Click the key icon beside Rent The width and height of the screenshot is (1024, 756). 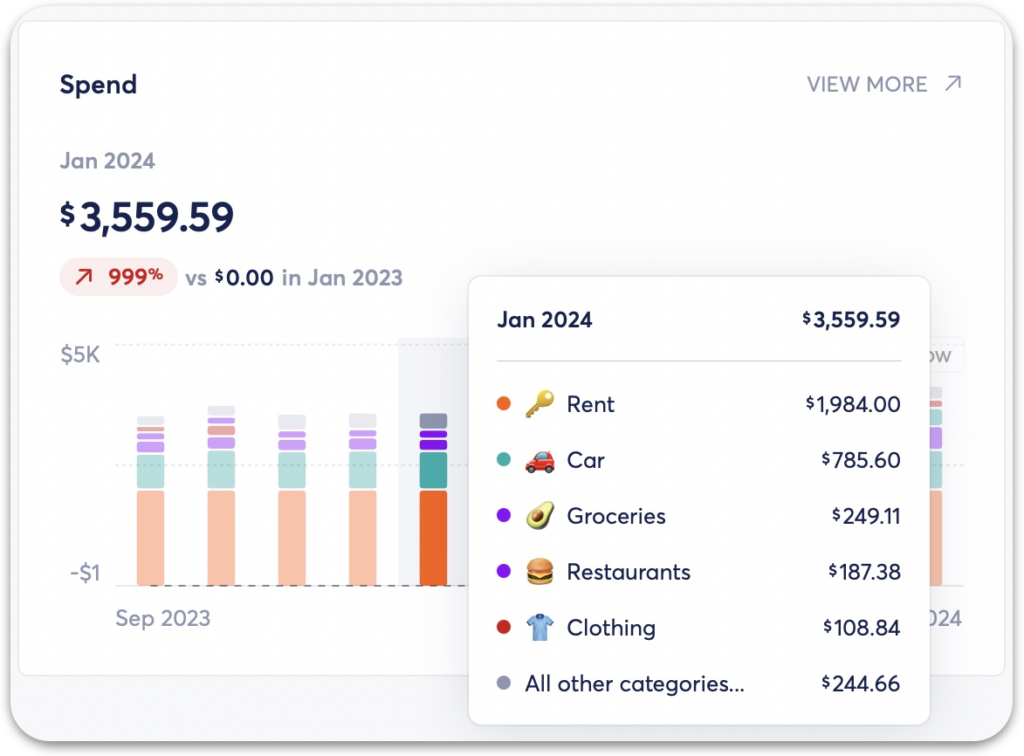pos(540,404)
